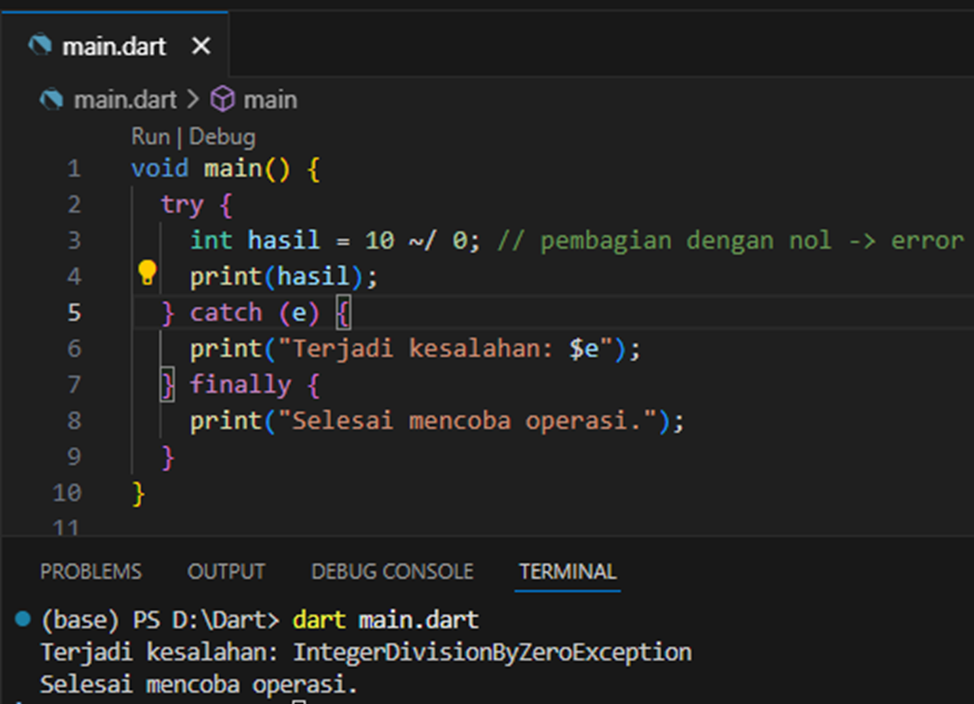Viewport: 974px width, 704px height.
Task: Place cursor on the finally keyword
Action: coord(240,385)
